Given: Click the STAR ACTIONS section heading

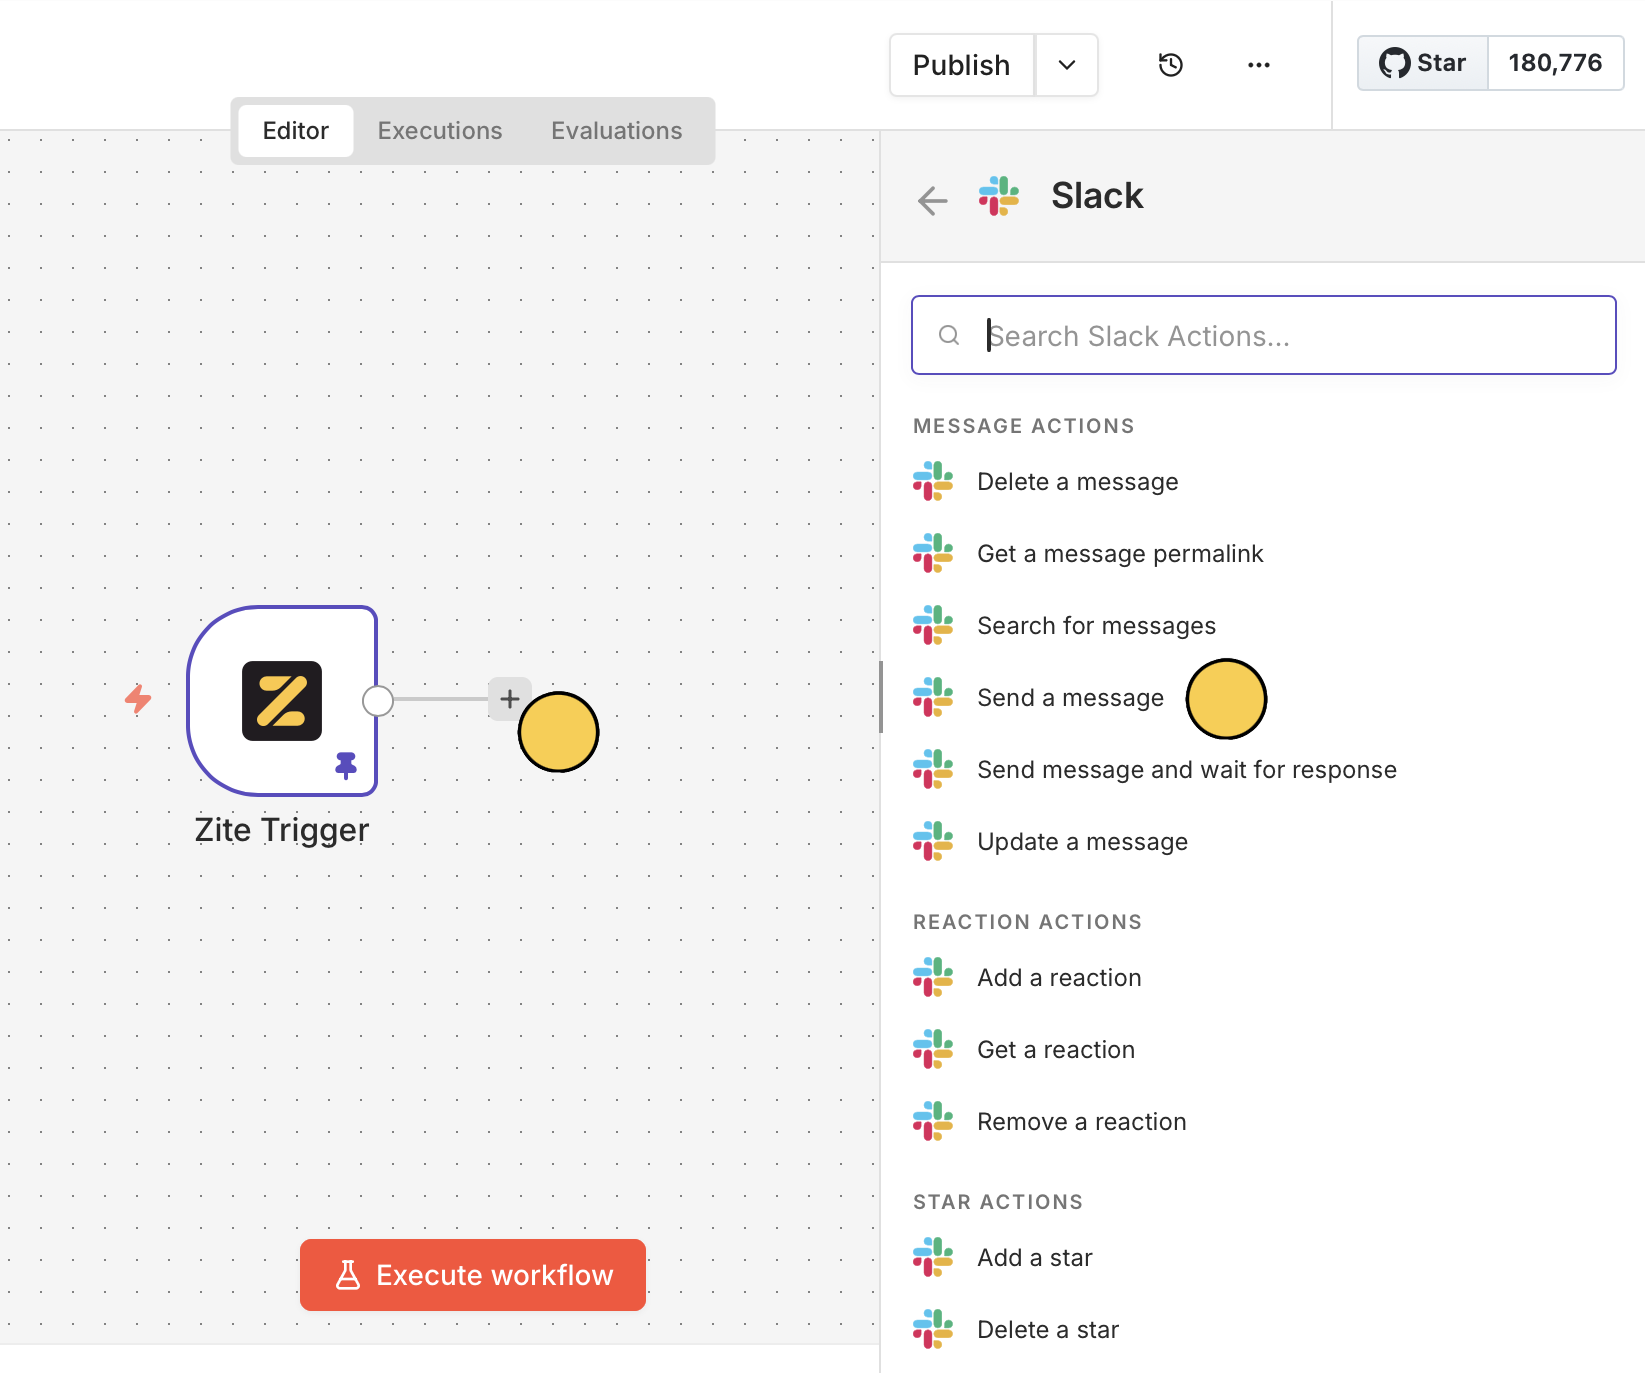Looking at the screenshot, I should tap(998, 1202).
